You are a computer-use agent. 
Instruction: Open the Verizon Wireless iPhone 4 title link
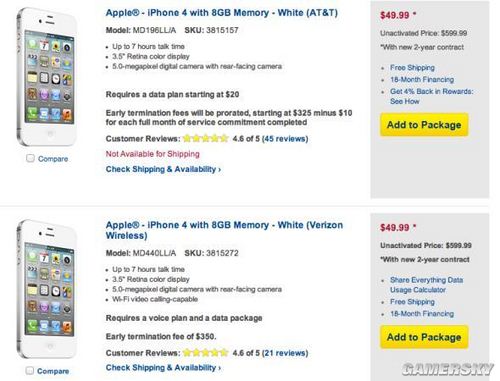point(224,230)
